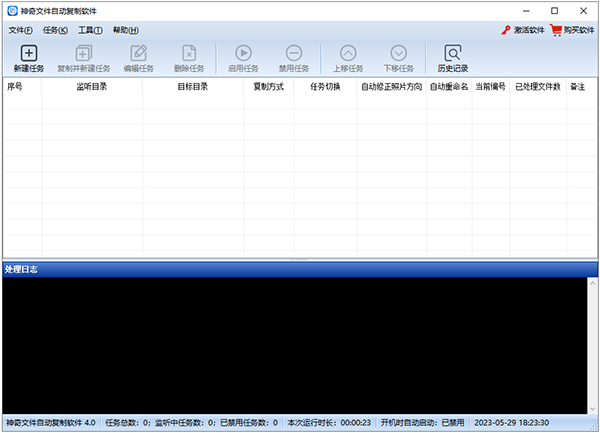Click the 编辑任务 (Edit Task) icon

(138, 53)
